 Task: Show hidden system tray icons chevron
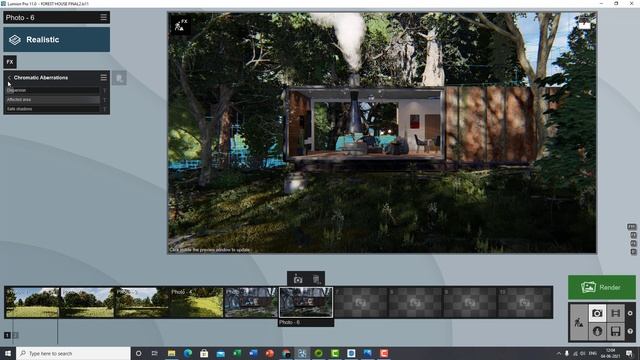(558, 353)
